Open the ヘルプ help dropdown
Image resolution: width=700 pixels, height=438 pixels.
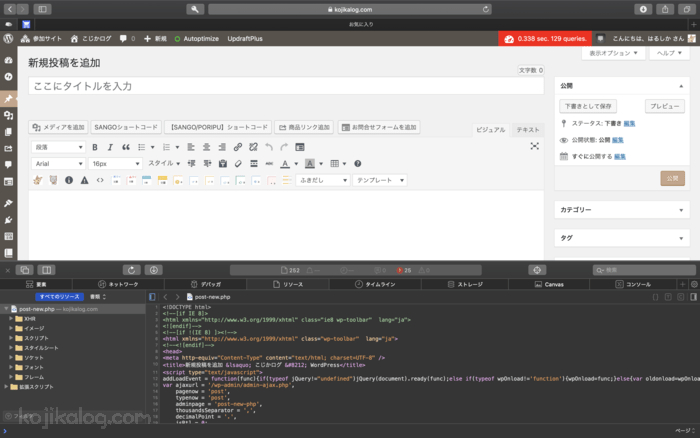coord(669,53)
